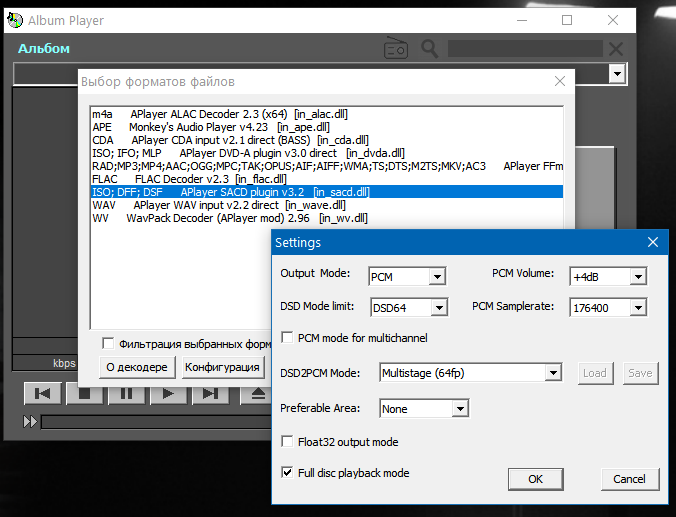Select the FLAC Decoder v2.3 row
The width and height of the screenshot is (676, 517).
327,179
